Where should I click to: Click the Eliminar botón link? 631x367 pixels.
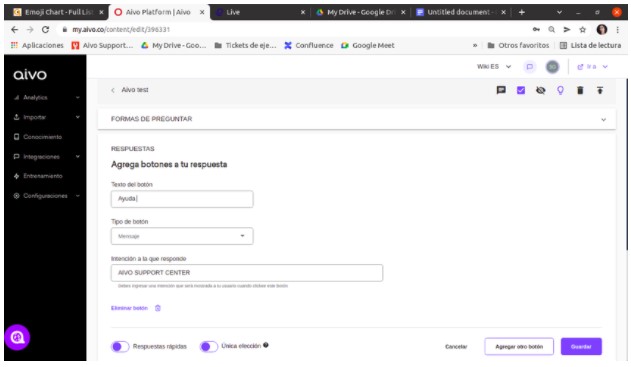129,308
